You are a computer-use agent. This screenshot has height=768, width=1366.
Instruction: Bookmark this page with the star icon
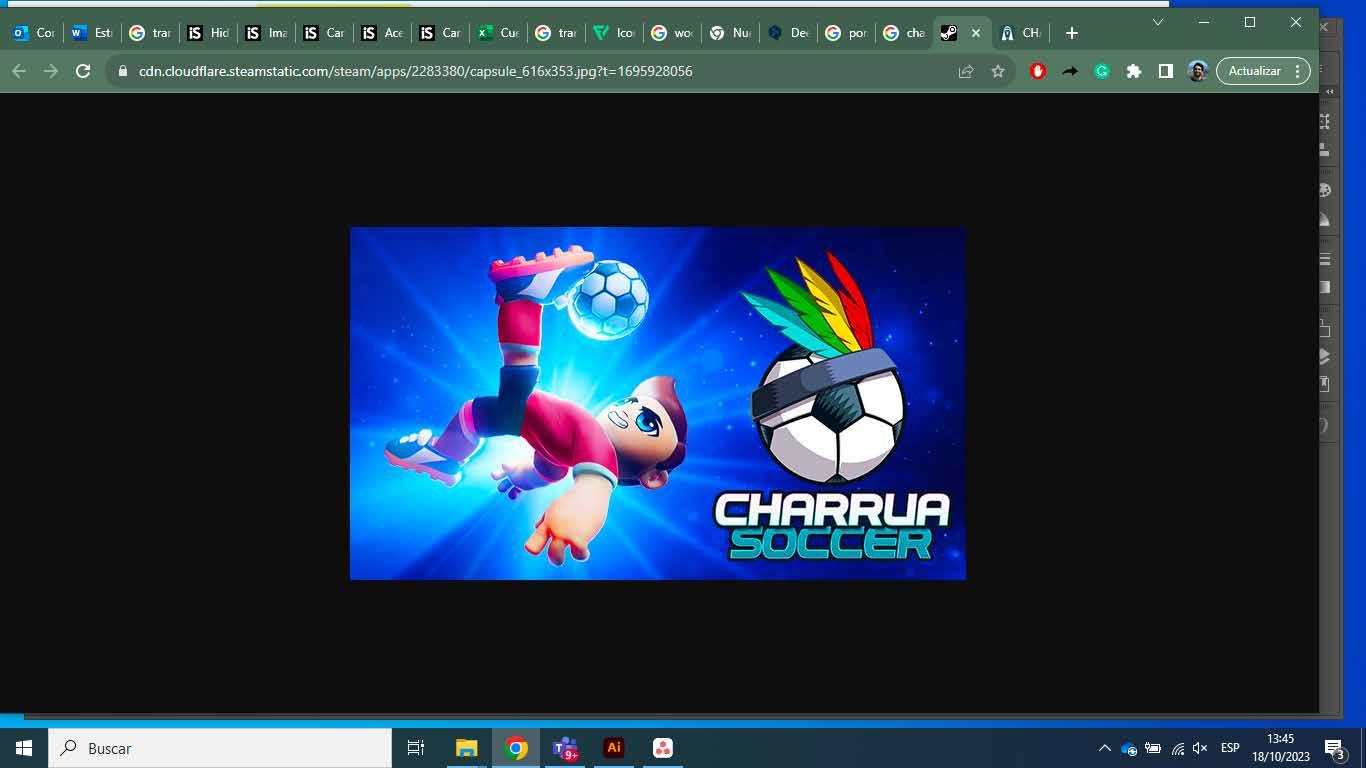point(997,71)
